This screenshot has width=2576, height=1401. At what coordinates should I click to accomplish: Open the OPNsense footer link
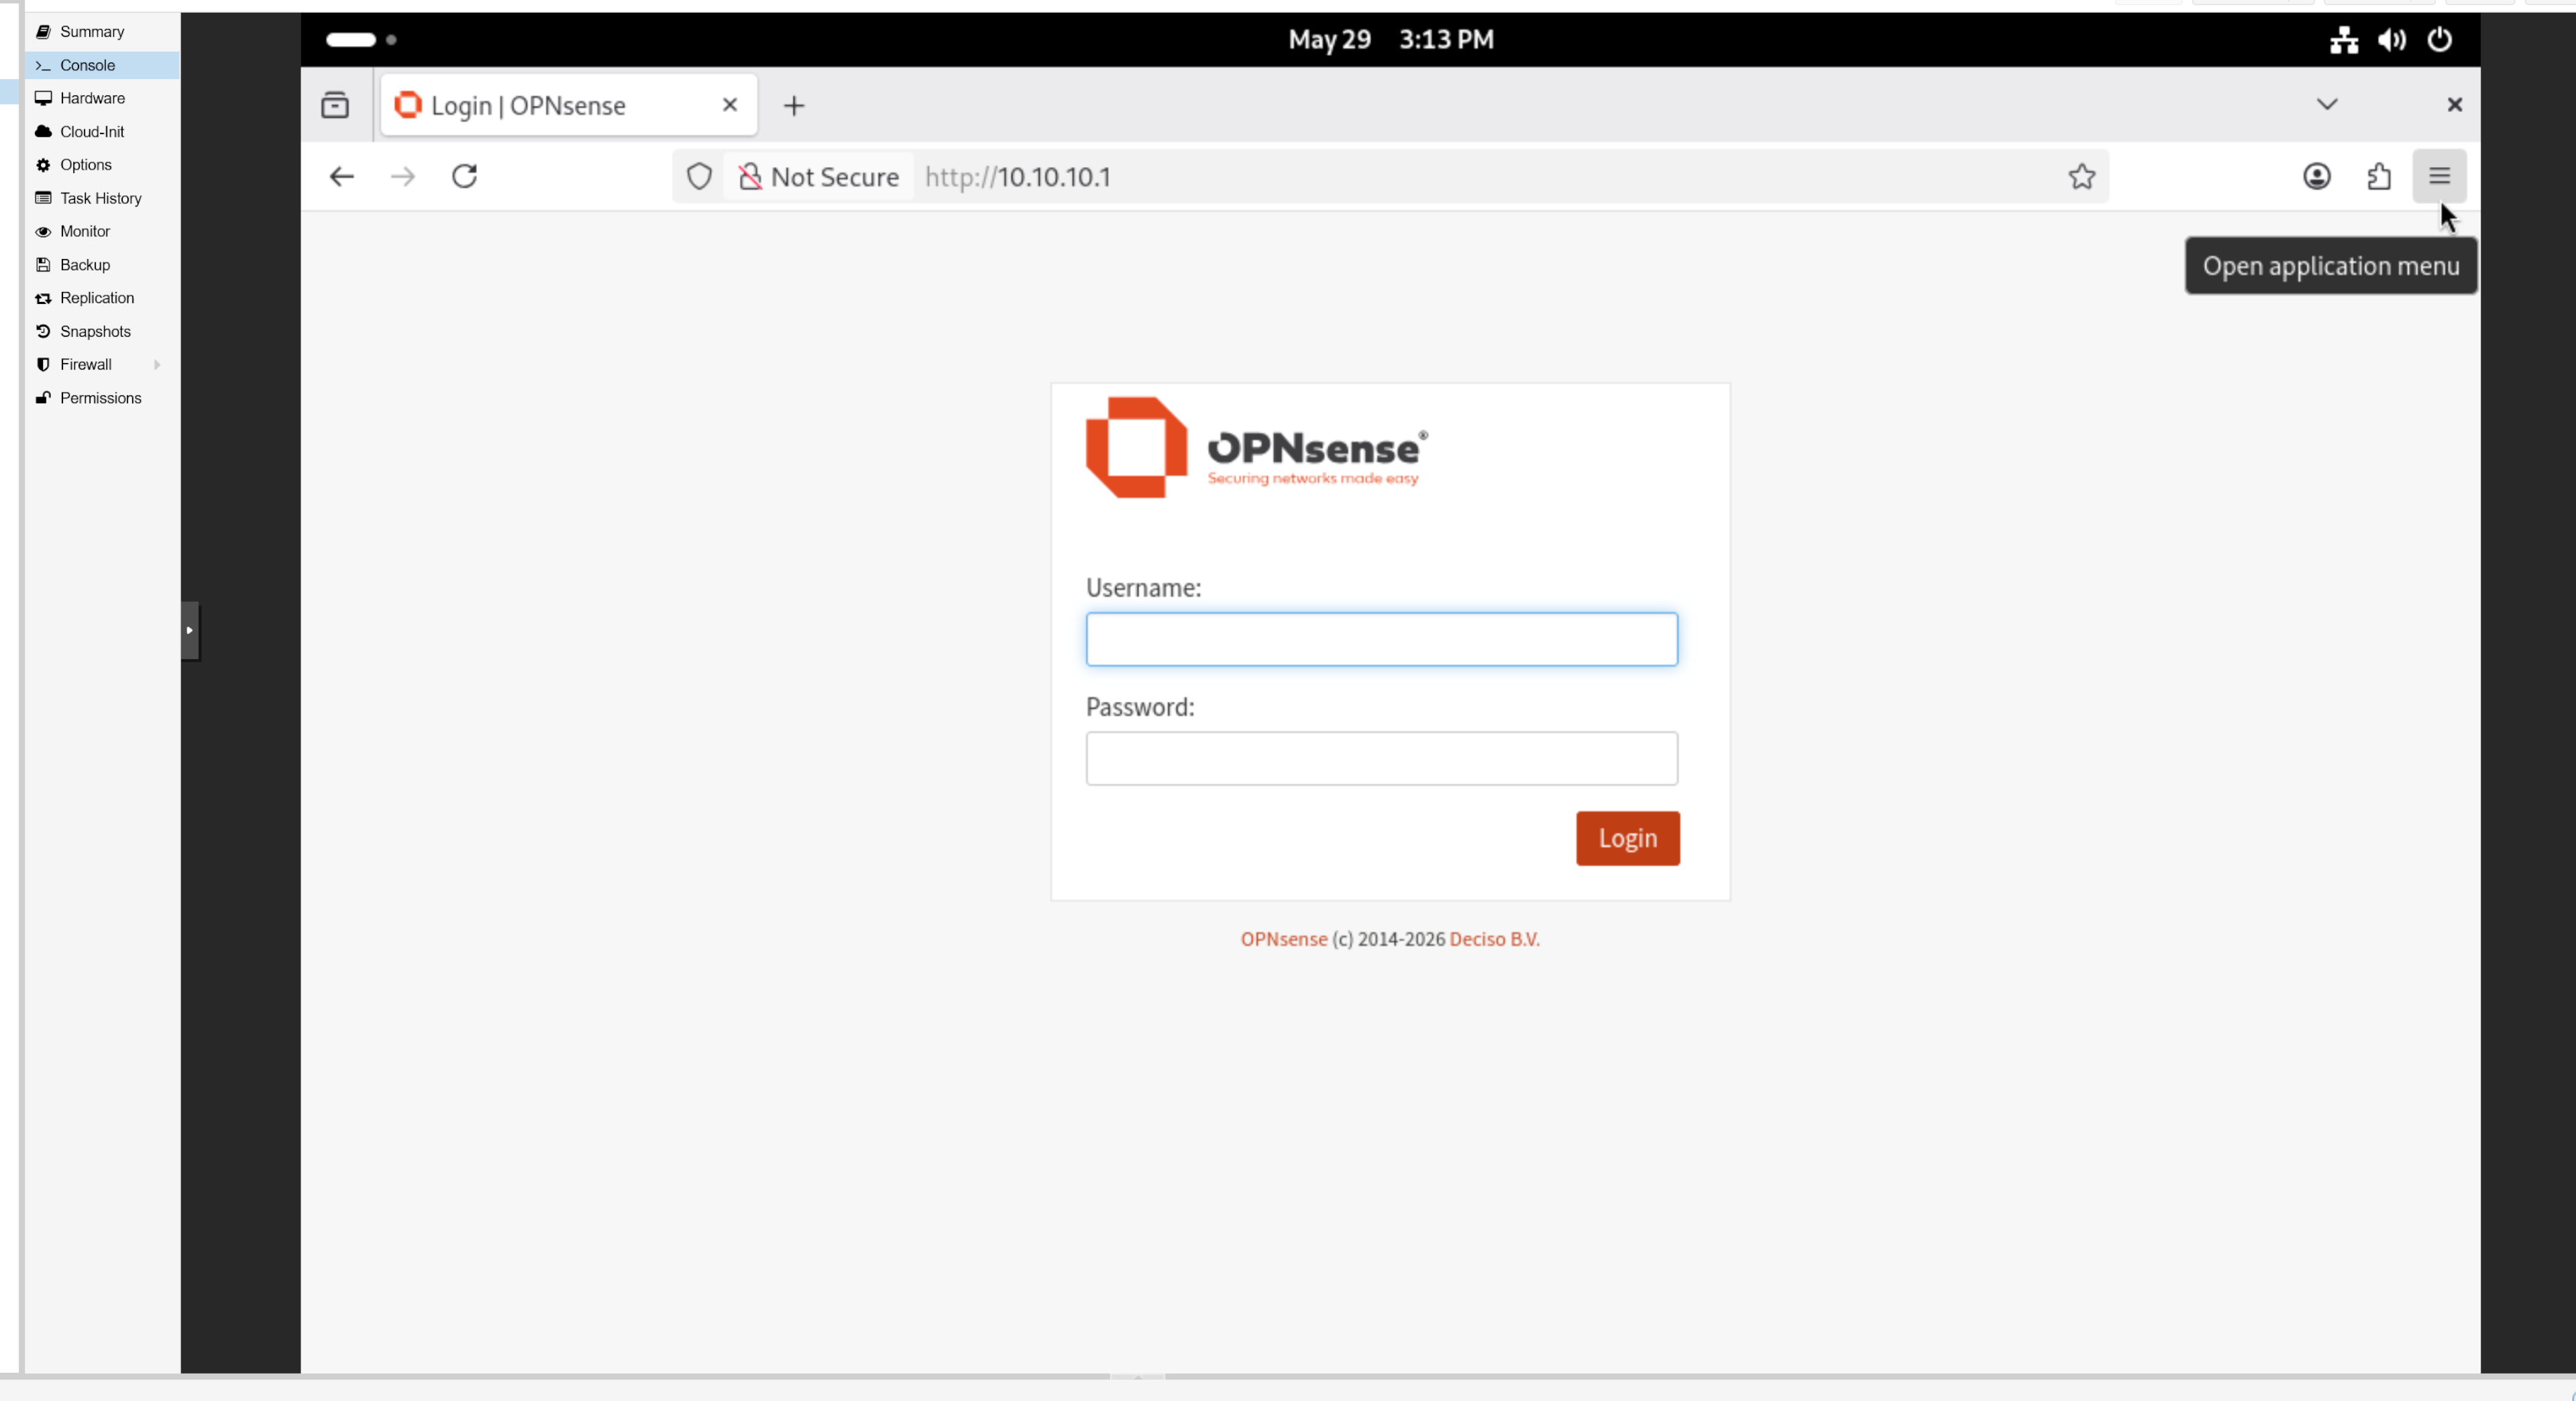[1284, 939]
